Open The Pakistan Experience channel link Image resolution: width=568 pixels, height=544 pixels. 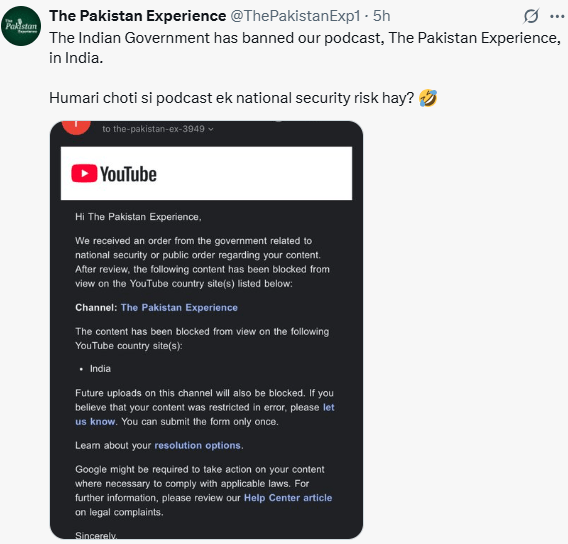pyautogui.click(x=179, y=307)
